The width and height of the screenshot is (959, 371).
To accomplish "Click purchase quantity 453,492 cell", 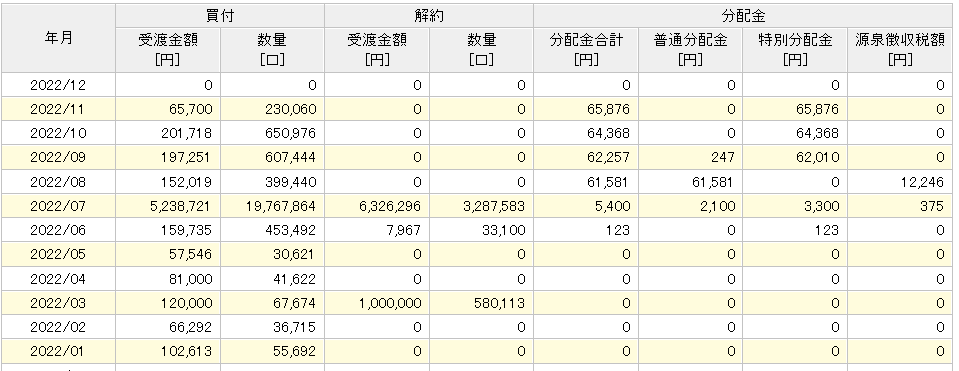I will coord(272,230).
